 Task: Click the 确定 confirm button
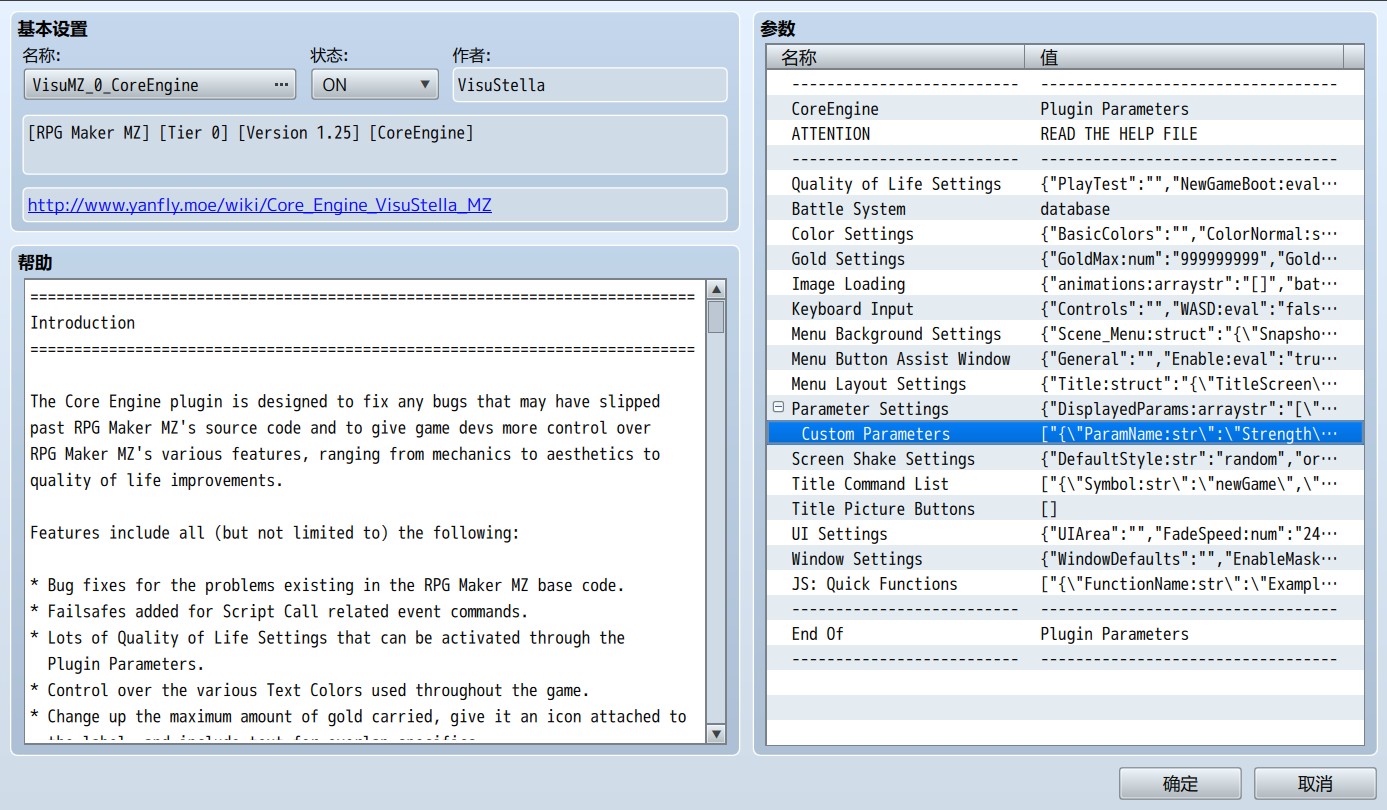[x=1180, y=784]
